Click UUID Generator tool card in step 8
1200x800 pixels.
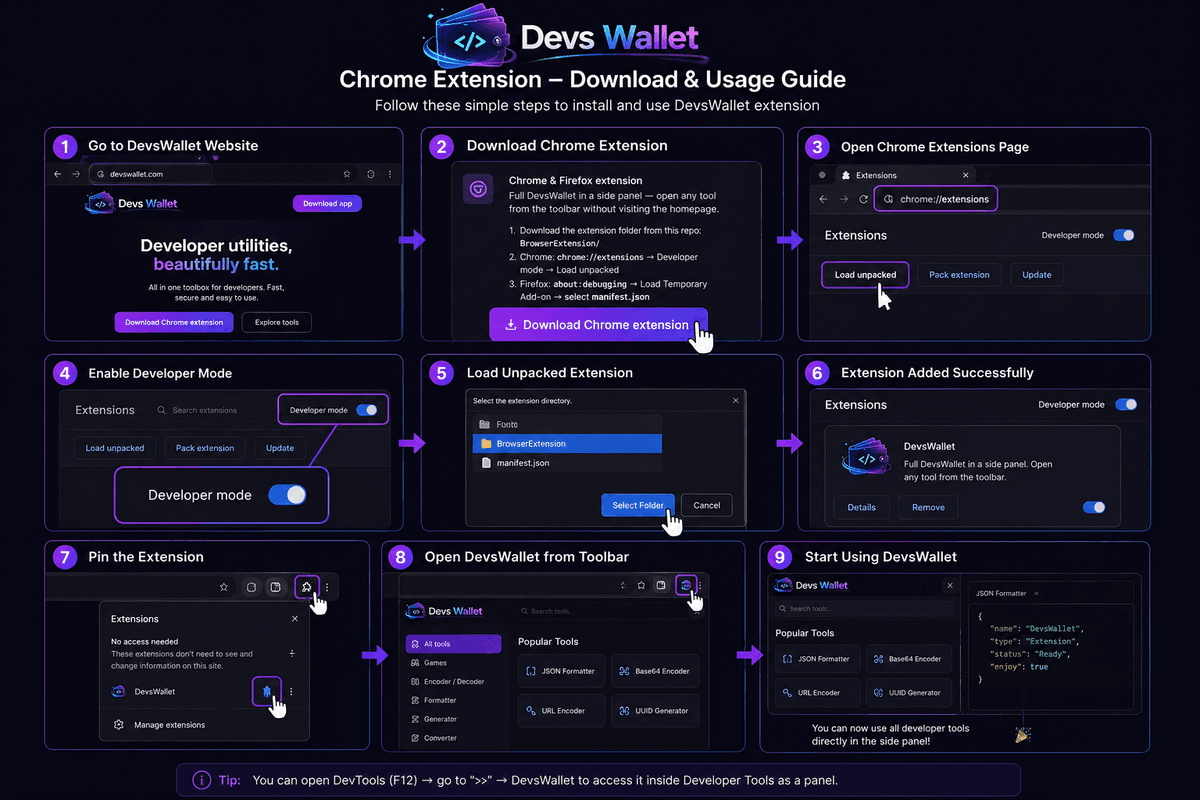coord(654,711)
